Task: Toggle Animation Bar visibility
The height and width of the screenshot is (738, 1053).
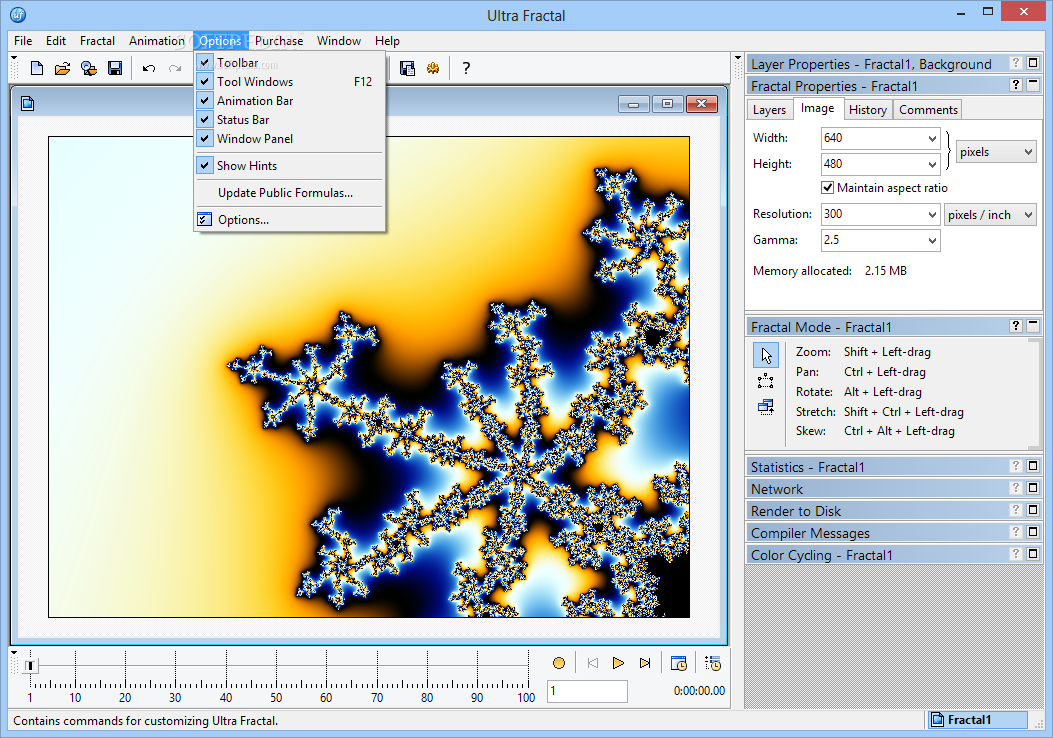Action: pyautogui.click(x=289, y=101)
